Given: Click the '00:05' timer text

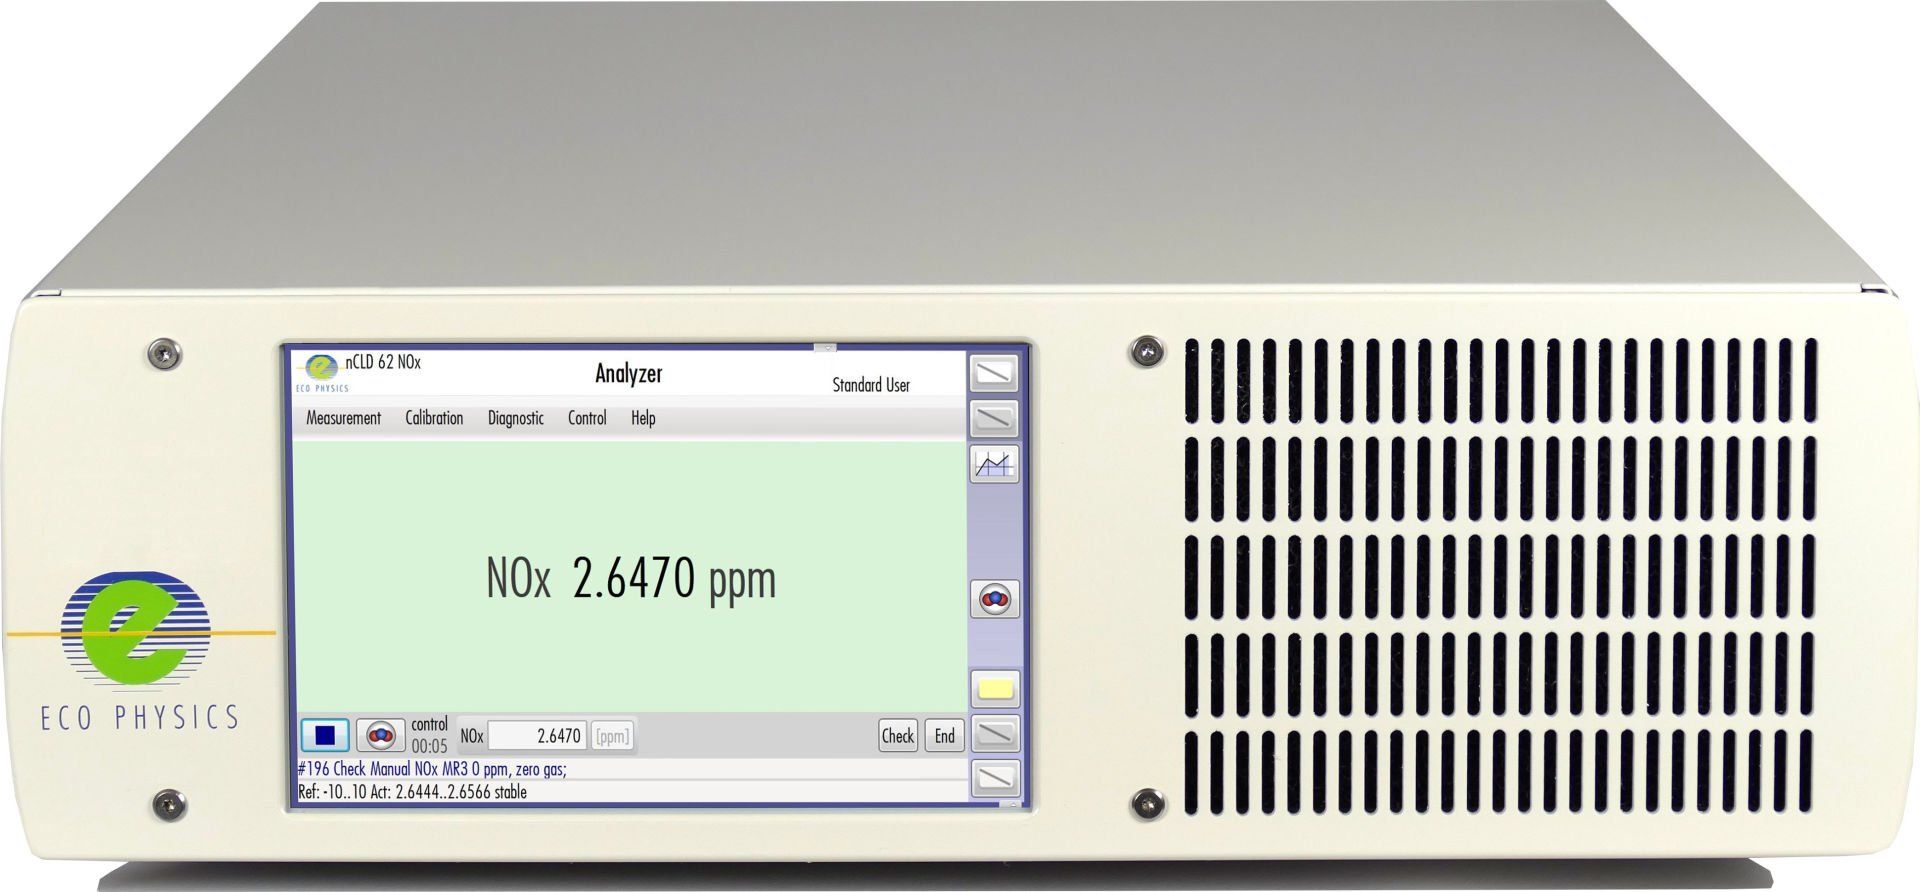Looking at the screenshot, I should [429, 746].
